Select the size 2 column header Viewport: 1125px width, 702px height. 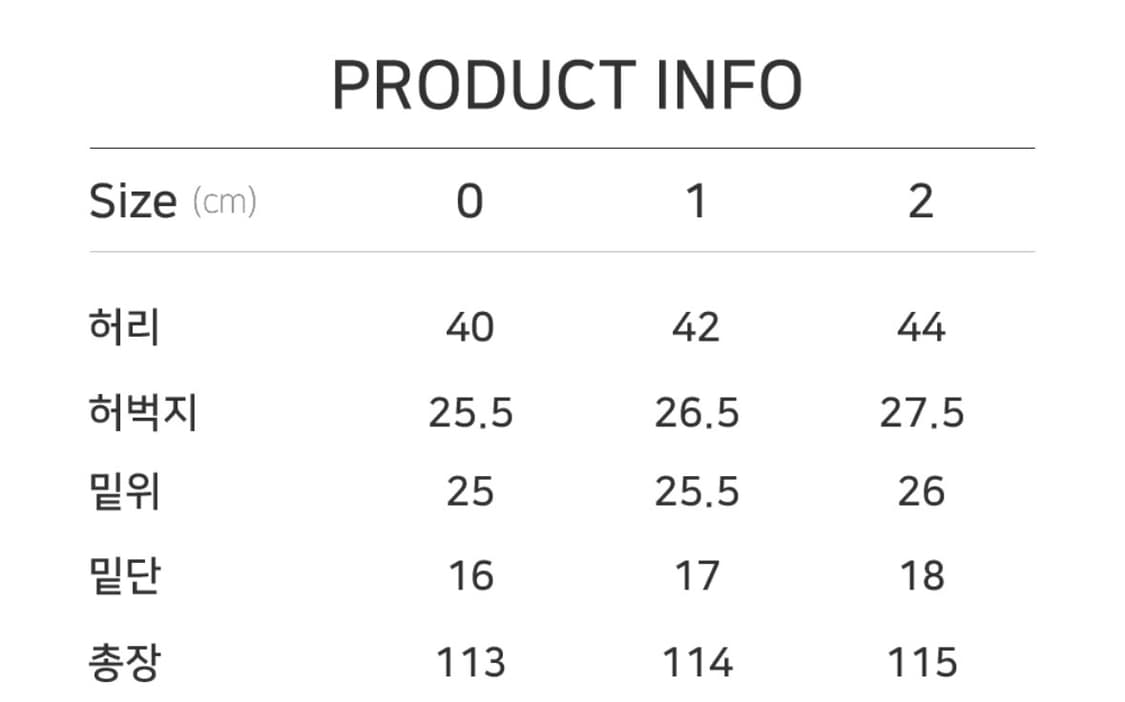[x=920, y=202]
